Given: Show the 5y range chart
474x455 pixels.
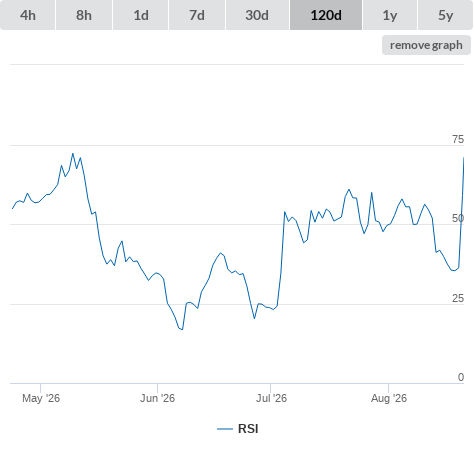Looking at the screenshot, I should coord(445,15).
